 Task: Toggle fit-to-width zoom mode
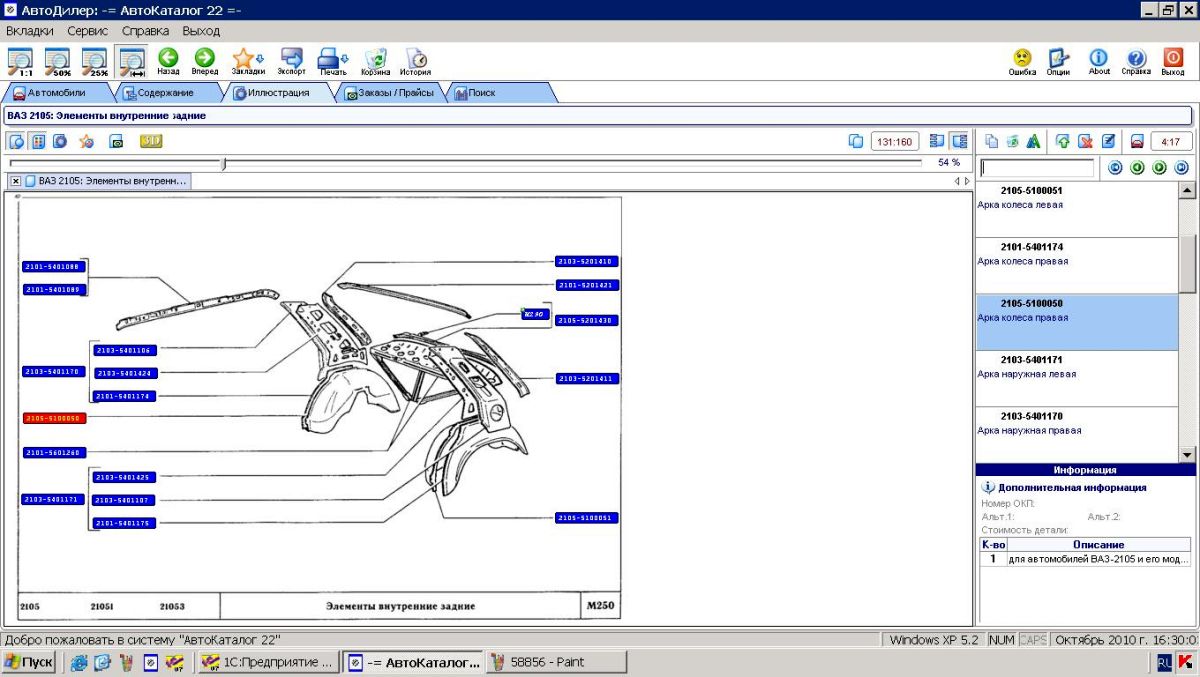131,62
